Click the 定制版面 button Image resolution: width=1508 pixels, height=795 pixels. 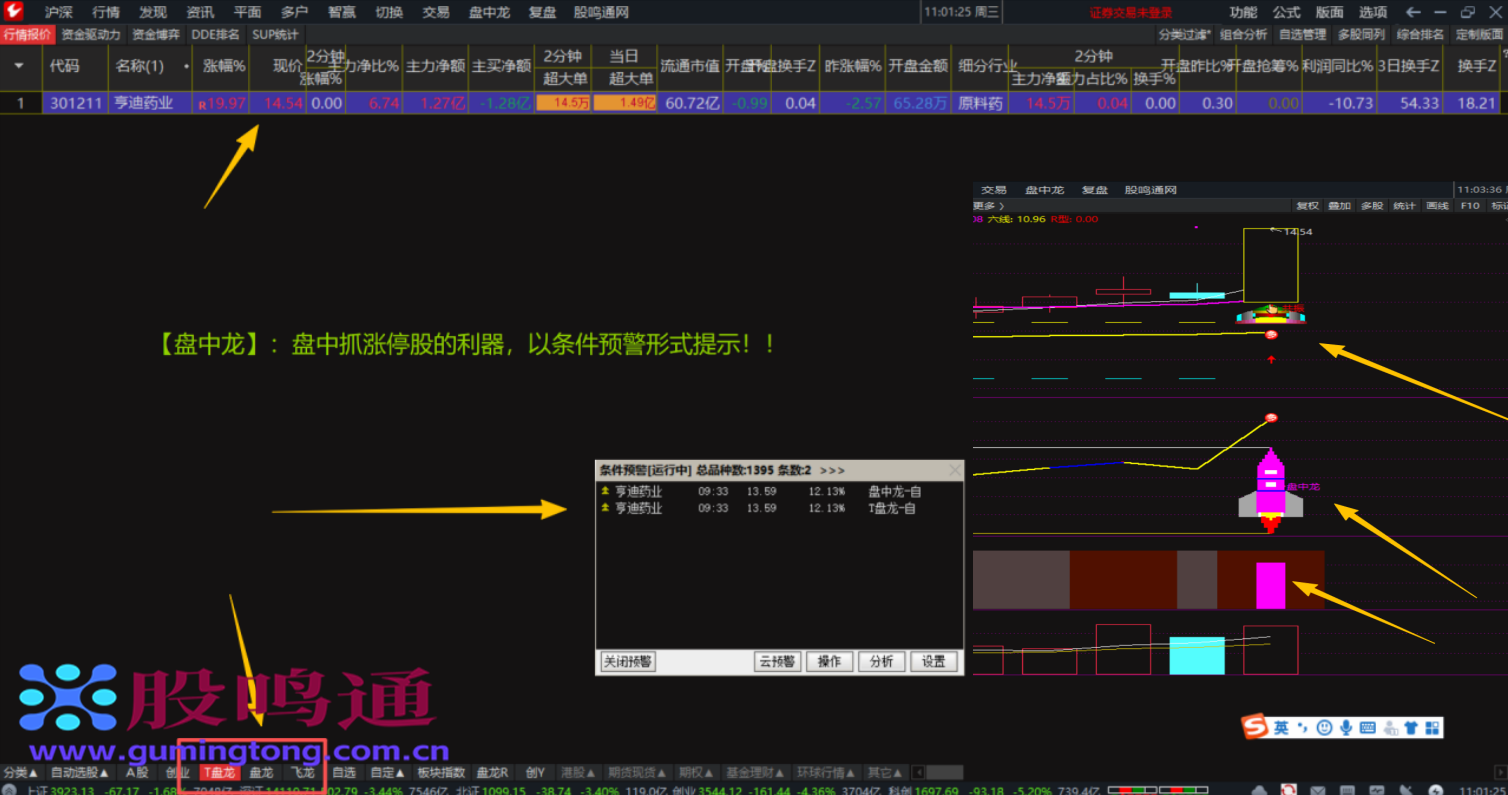pyautogui.click(x=1479, y=34)
